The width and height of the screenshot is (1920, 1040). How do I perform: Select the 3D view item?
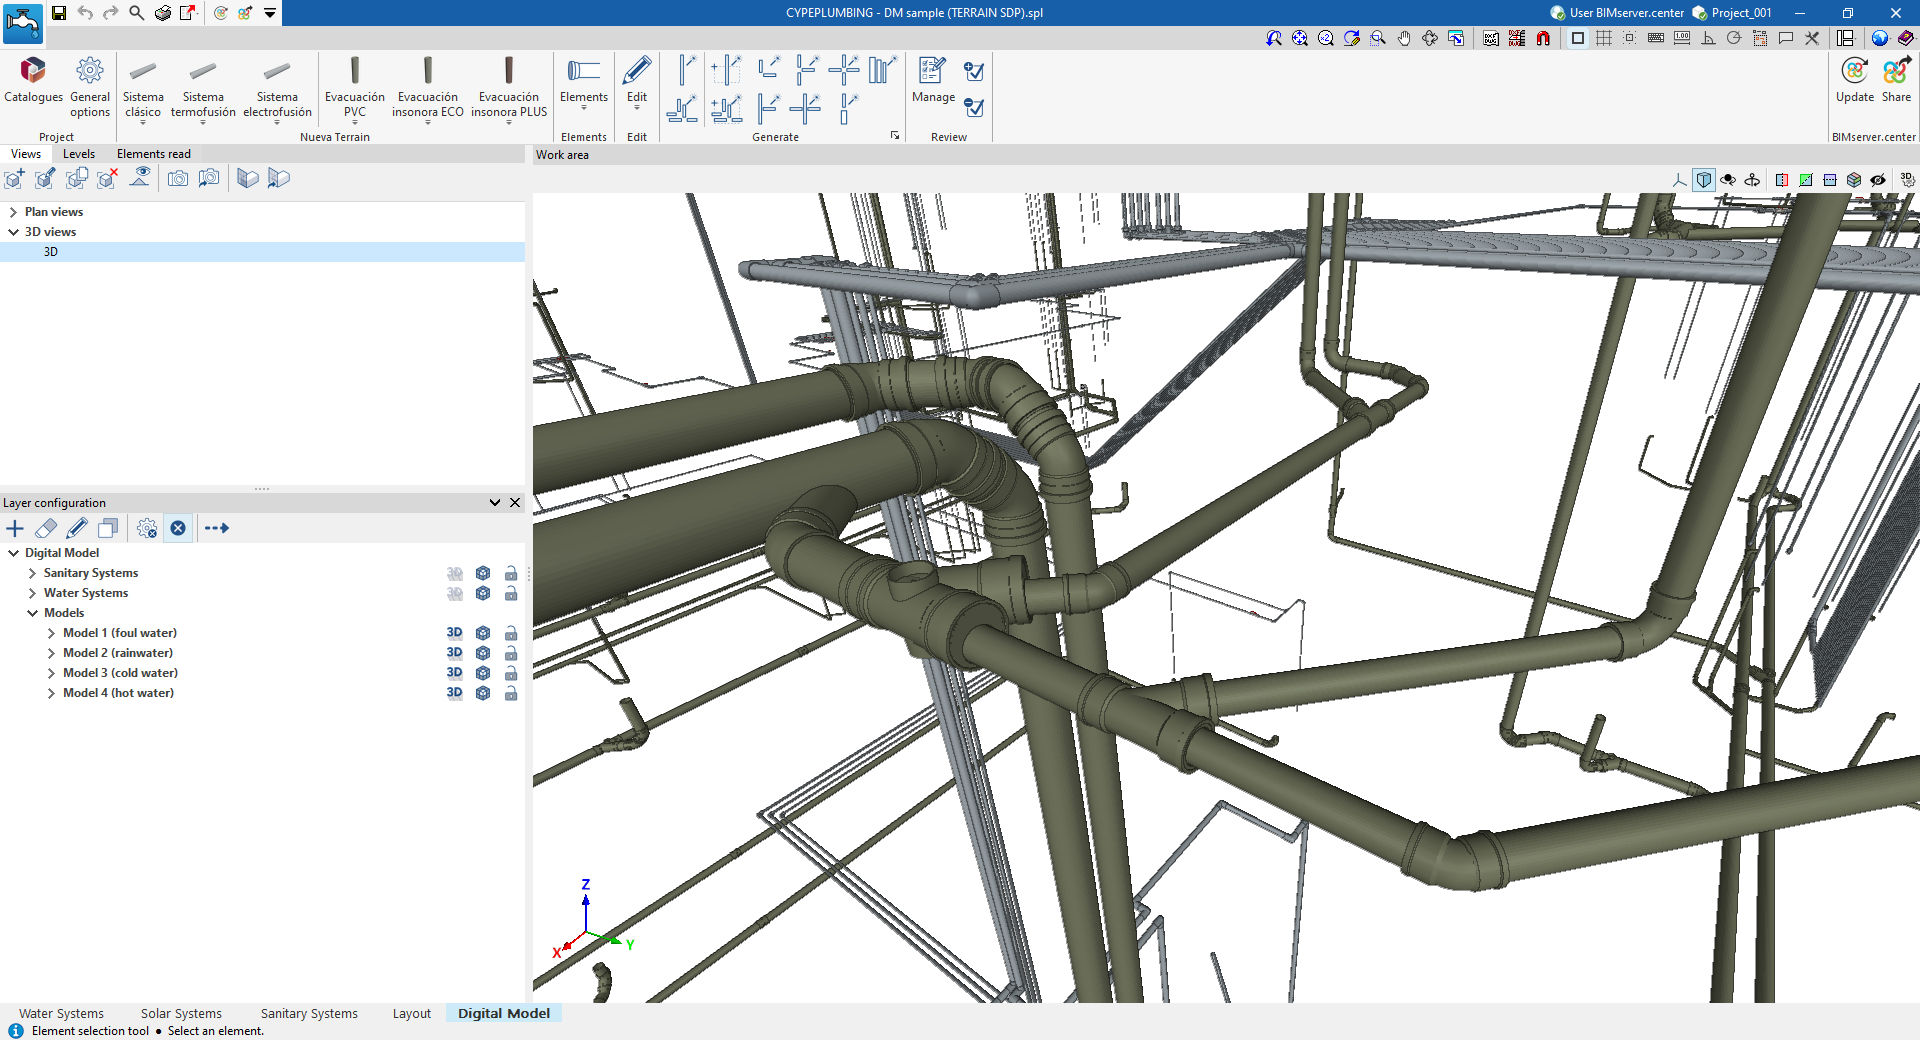click(x=51, y=252)
